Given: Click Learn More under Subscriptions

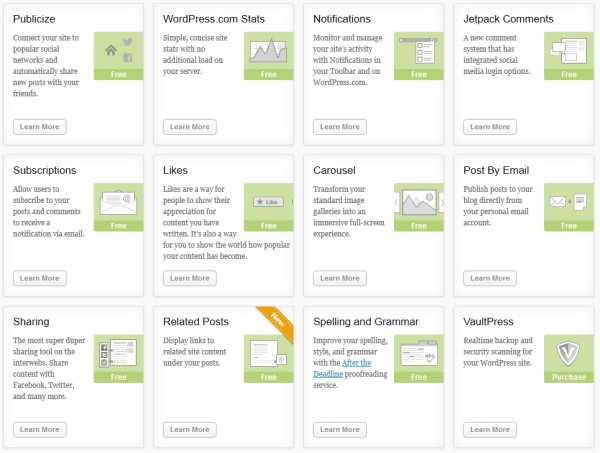Looking at the screenshot, I should [x=40, y=278].
